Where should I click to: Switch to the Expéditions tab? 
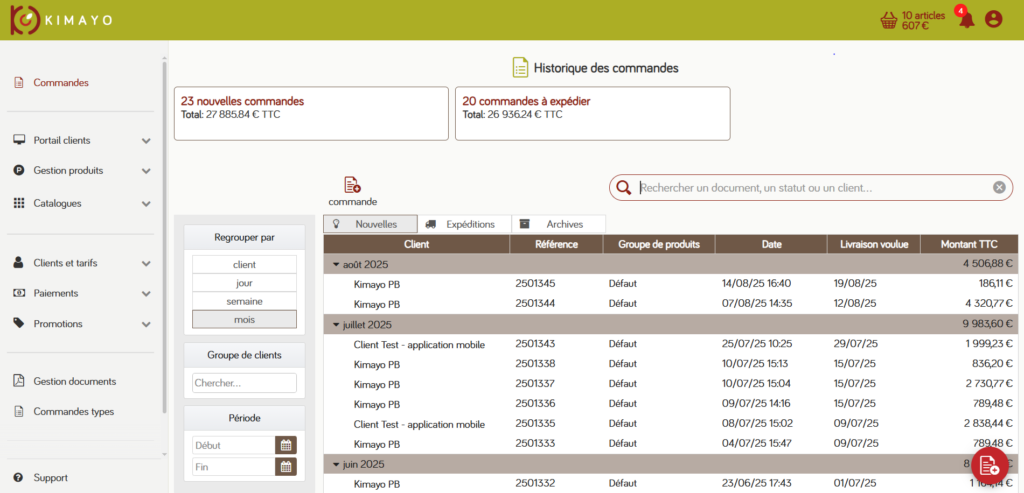(464, 224)
